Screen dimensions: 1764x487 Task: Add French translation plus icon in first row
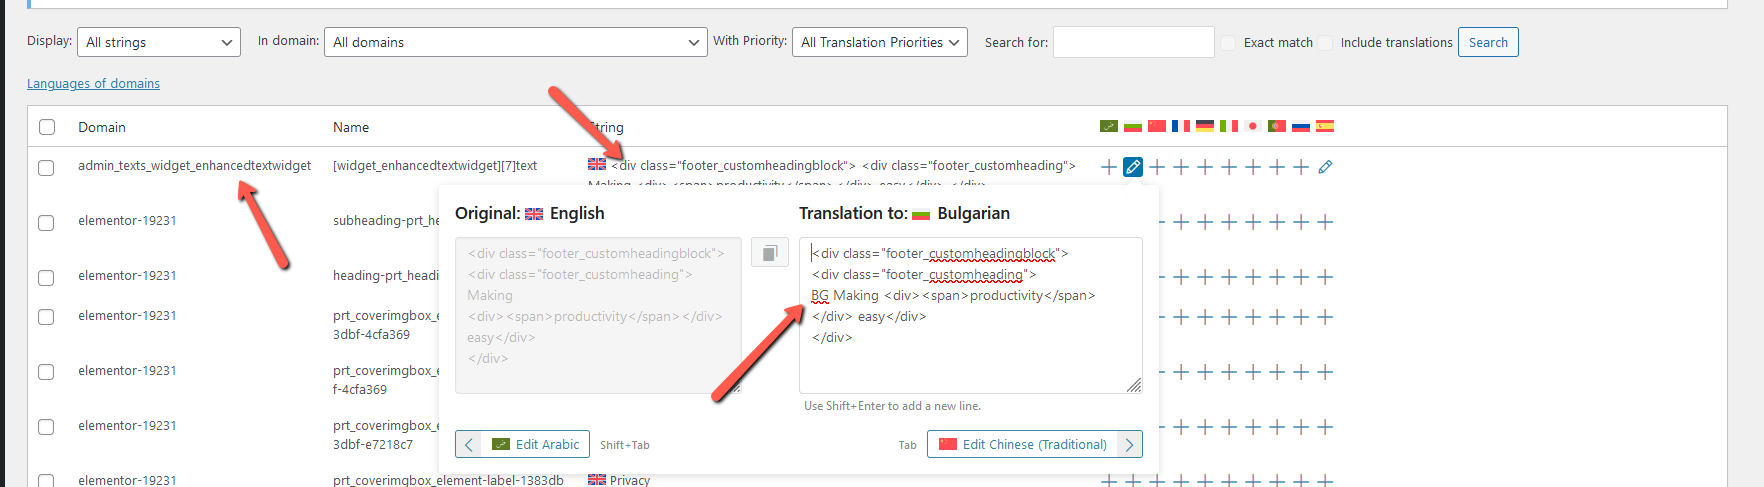[x=1181, y=167]
